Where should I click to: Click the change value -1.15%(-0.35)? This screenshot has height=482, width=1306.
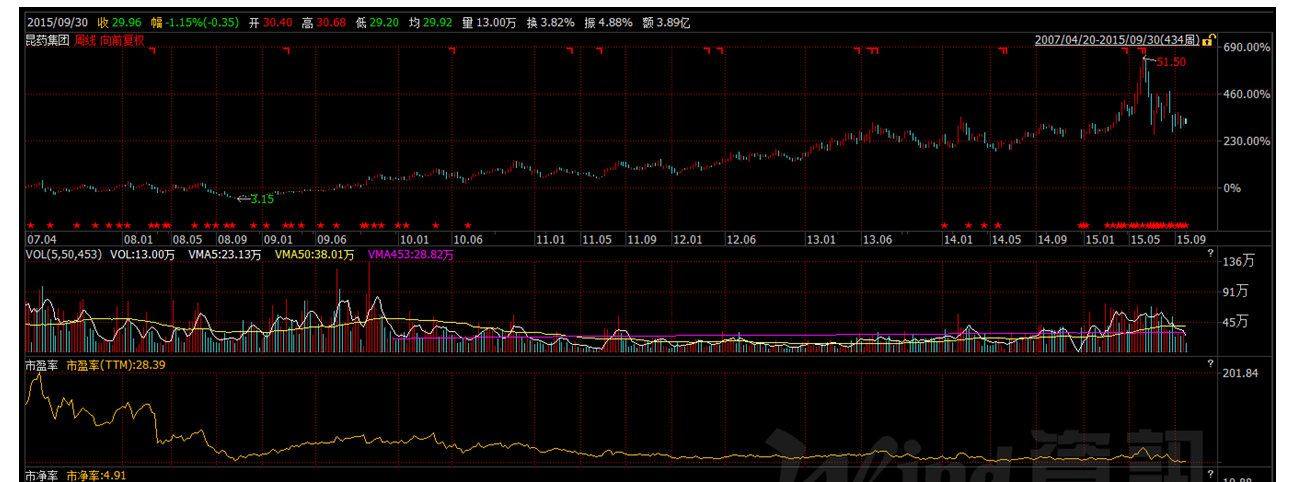pos(202,22)
